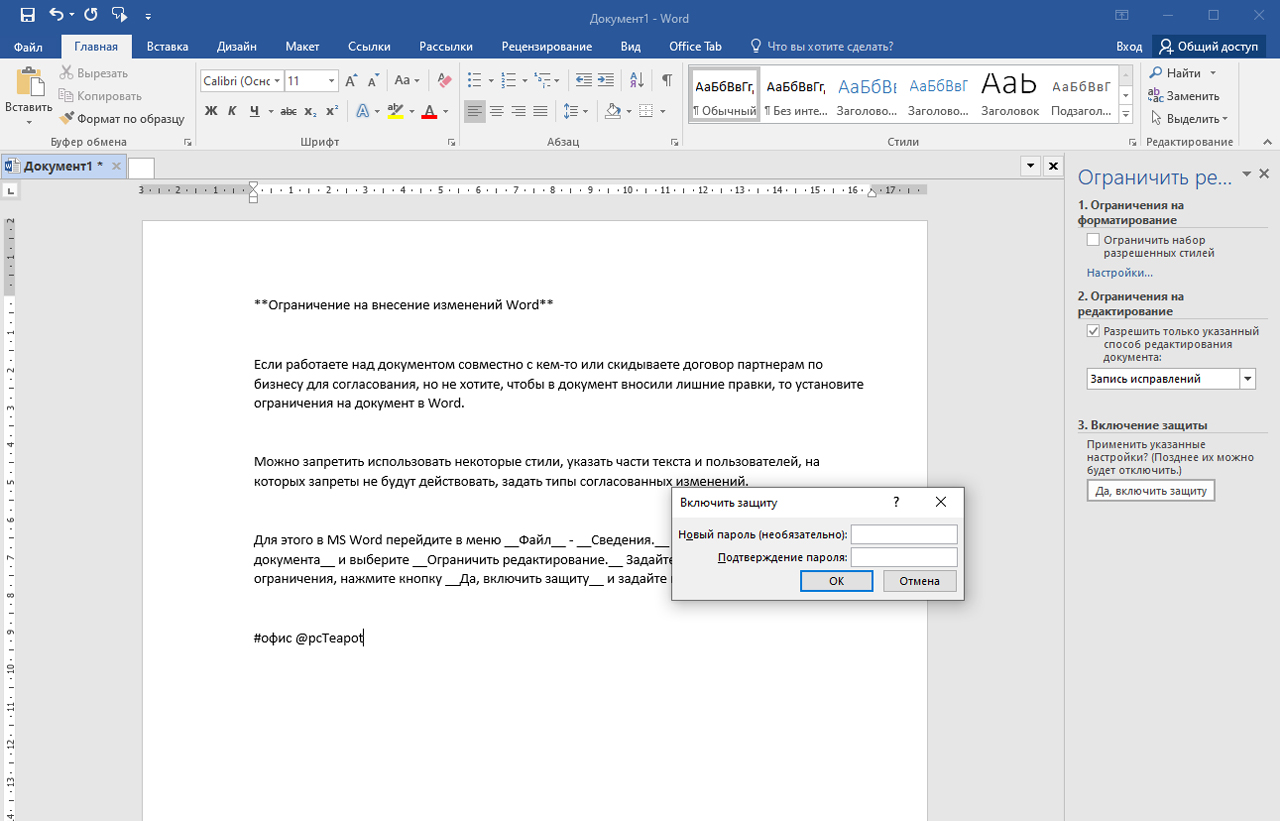Screen dimensions: 1280x821
Task: Check 'Ограничить набор разрешенных стилей' box
Action: [1093, 240]
